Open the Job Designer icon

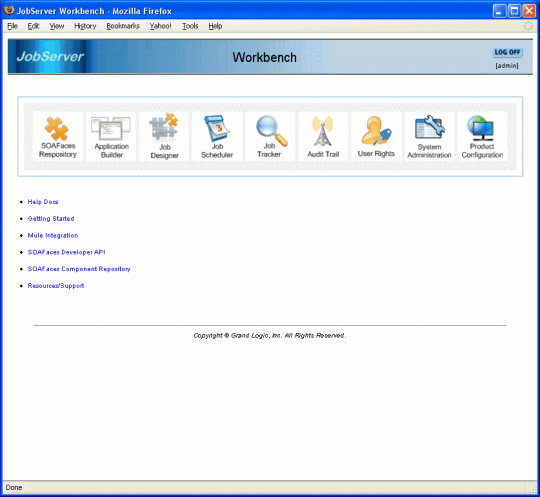(164, 127)
